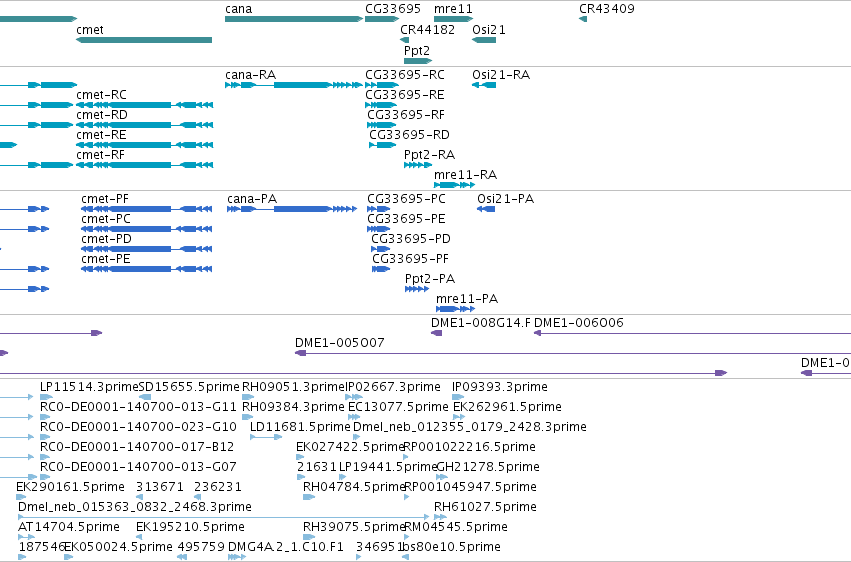851x562 pixels.
Task: Select the RC0-DE0001-140700-013-G11 label
Action: (x=138, y=407)
